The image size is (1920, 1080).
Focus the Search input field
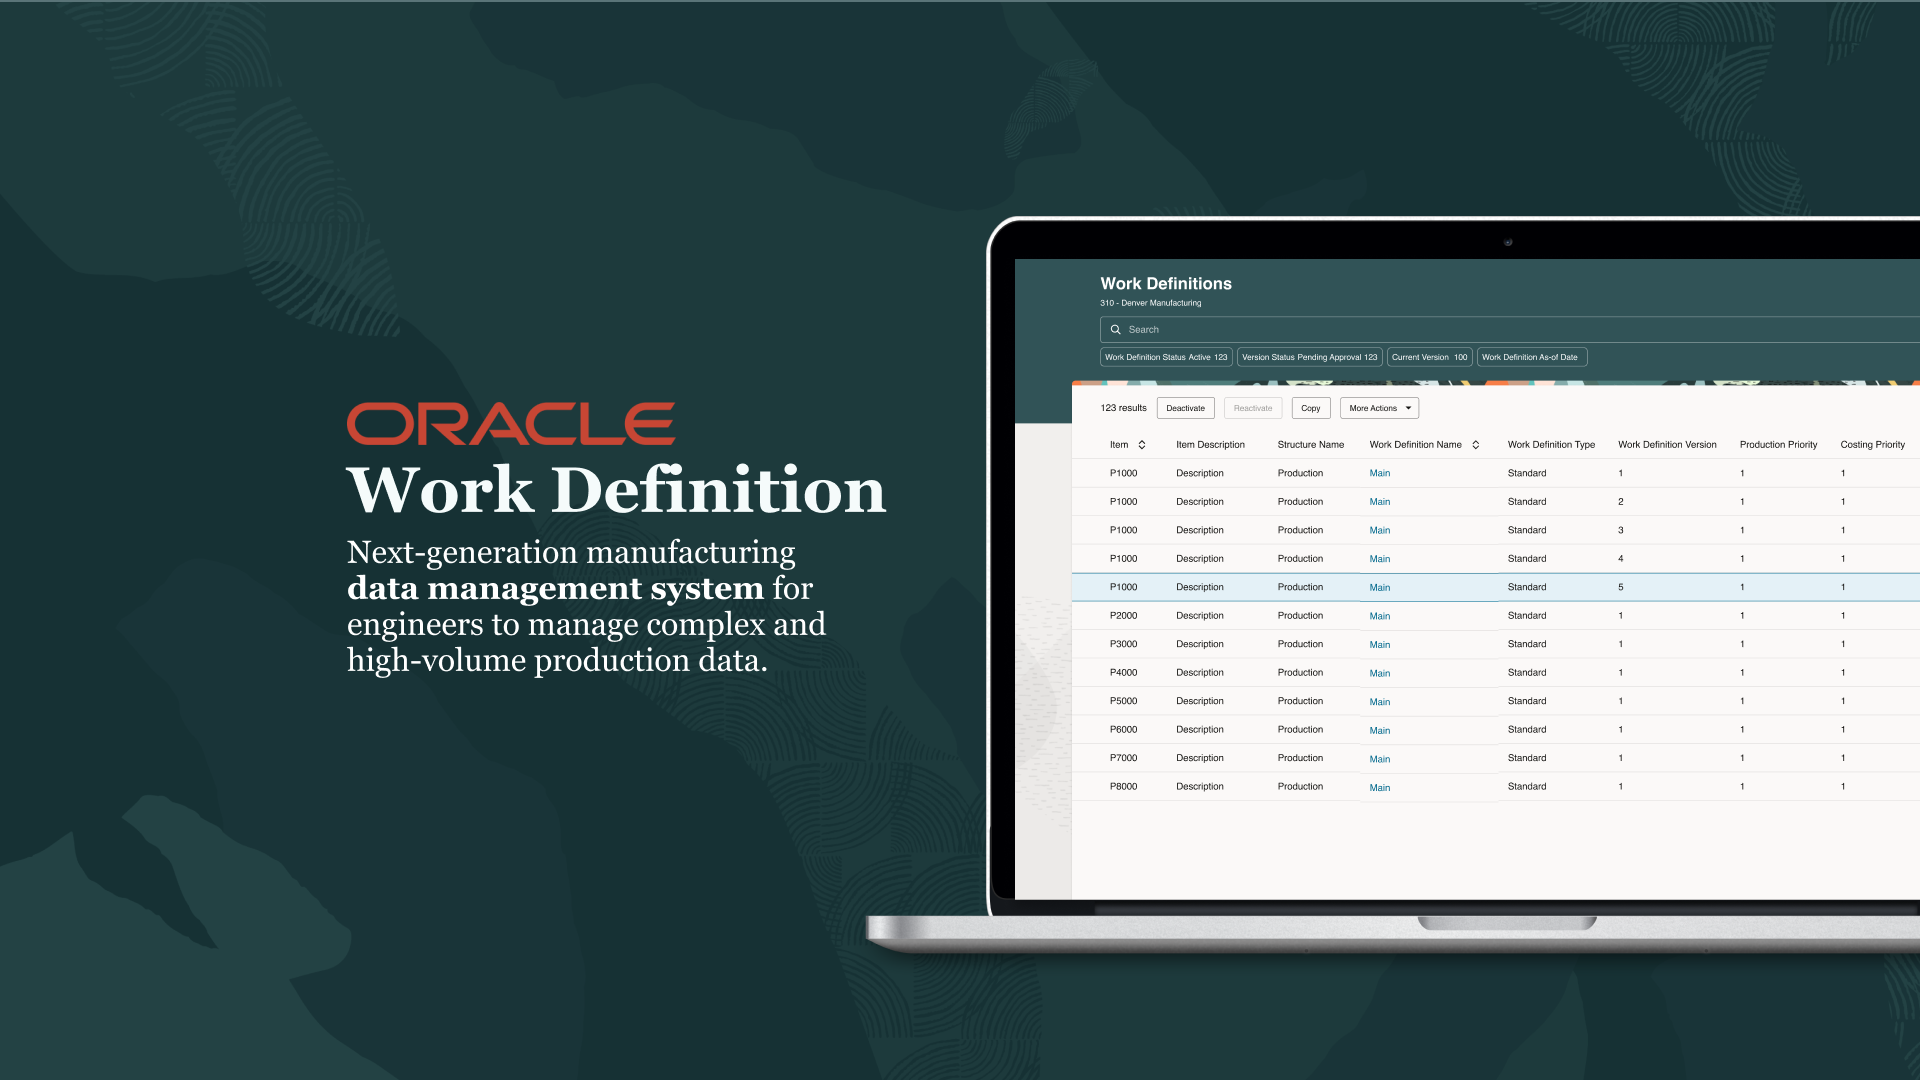pyautogui.click(x=1510, y=329)
